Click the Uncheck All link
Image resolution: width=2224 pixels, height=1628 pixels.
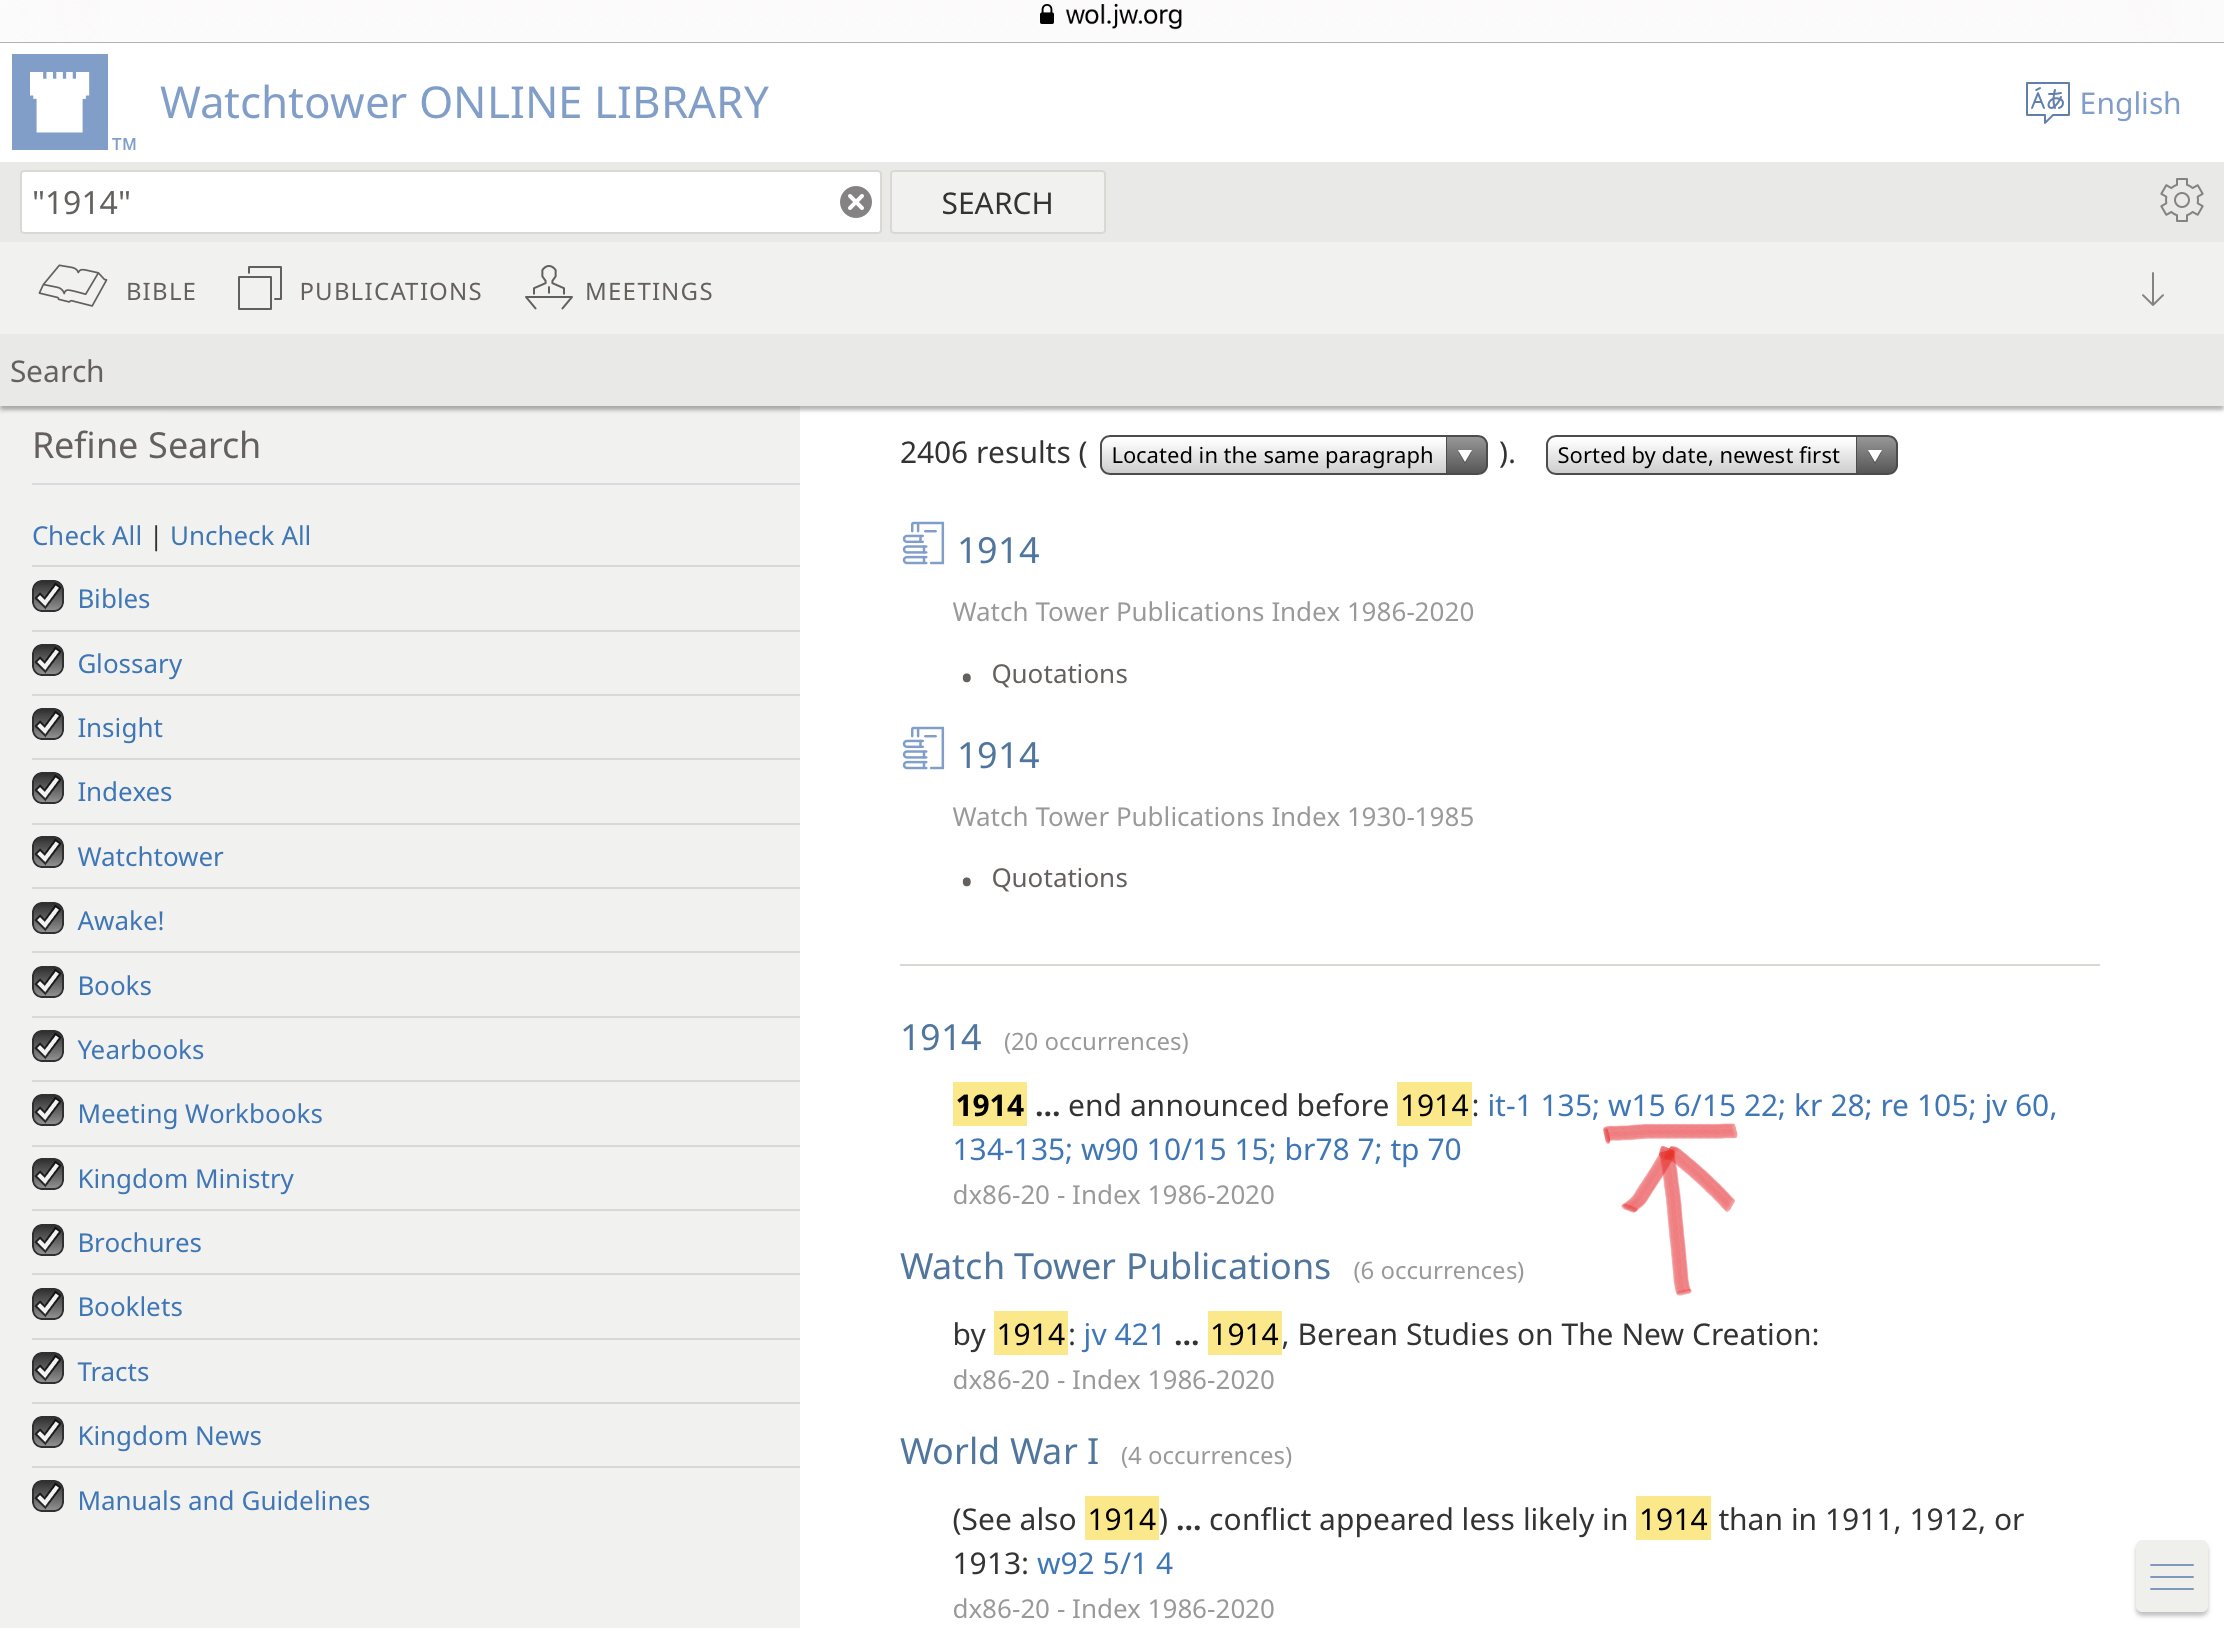click(240, 535)
